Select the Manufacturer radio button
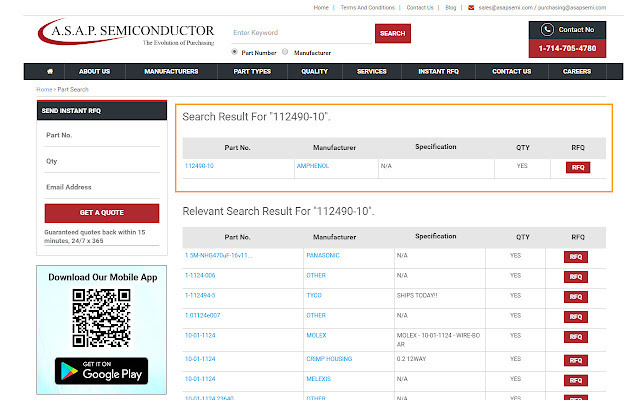 coord(285,52)
